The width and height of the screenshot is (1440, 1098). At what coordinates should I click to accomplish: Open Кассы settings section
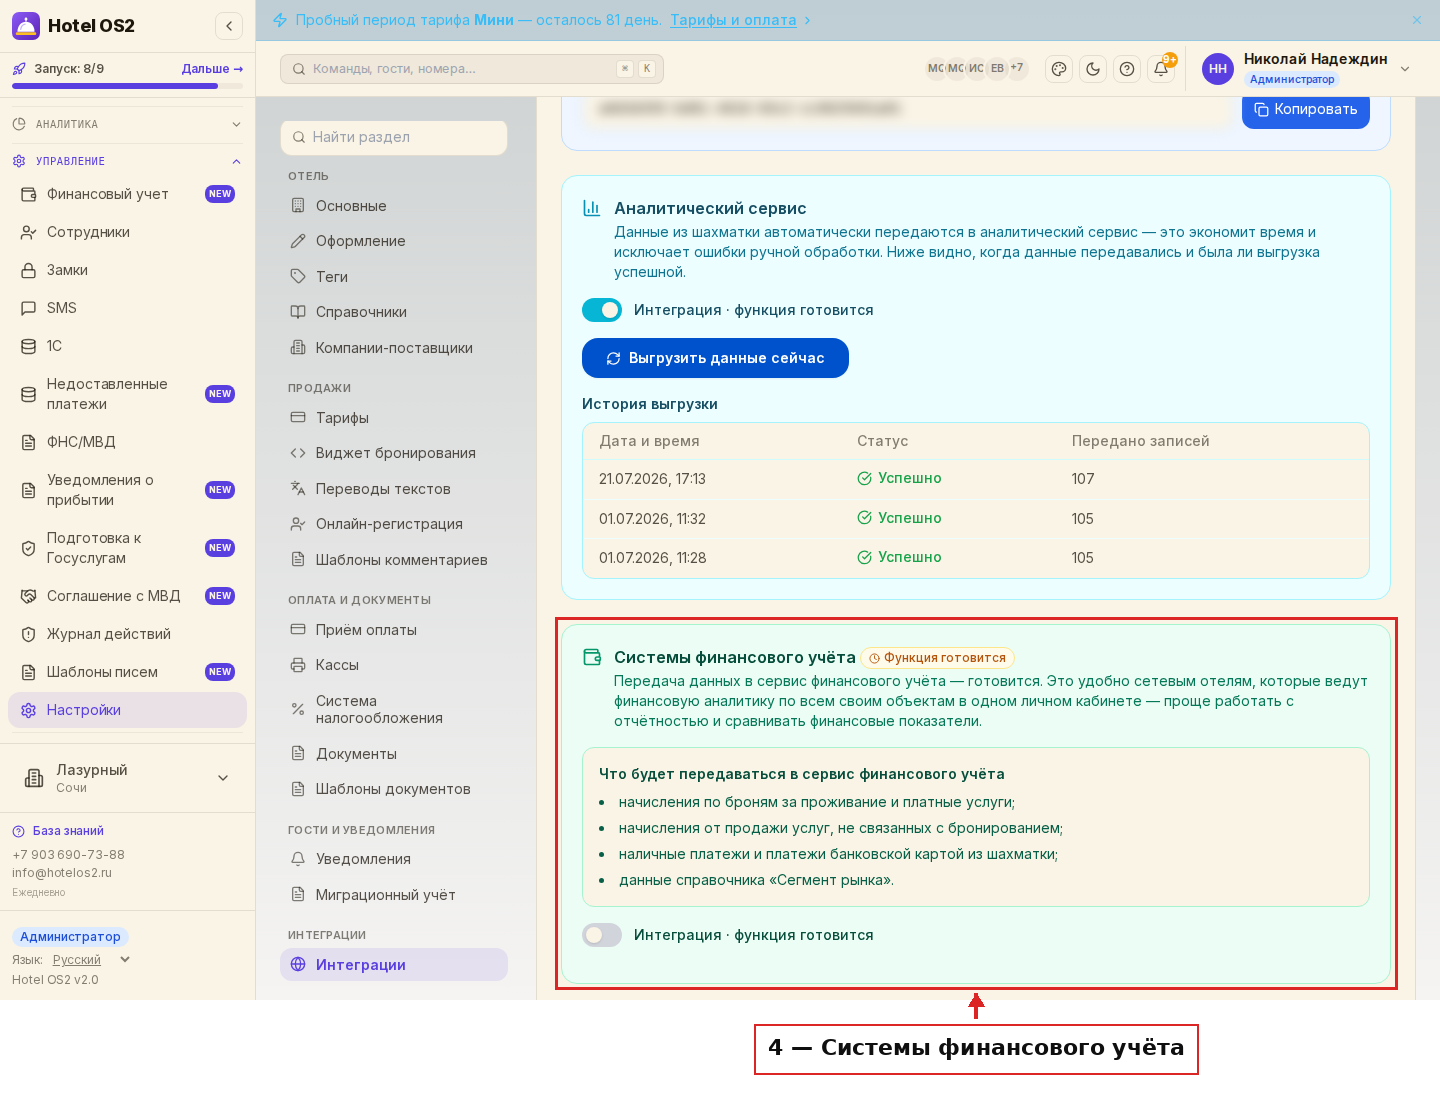click(x=394, y=665)
